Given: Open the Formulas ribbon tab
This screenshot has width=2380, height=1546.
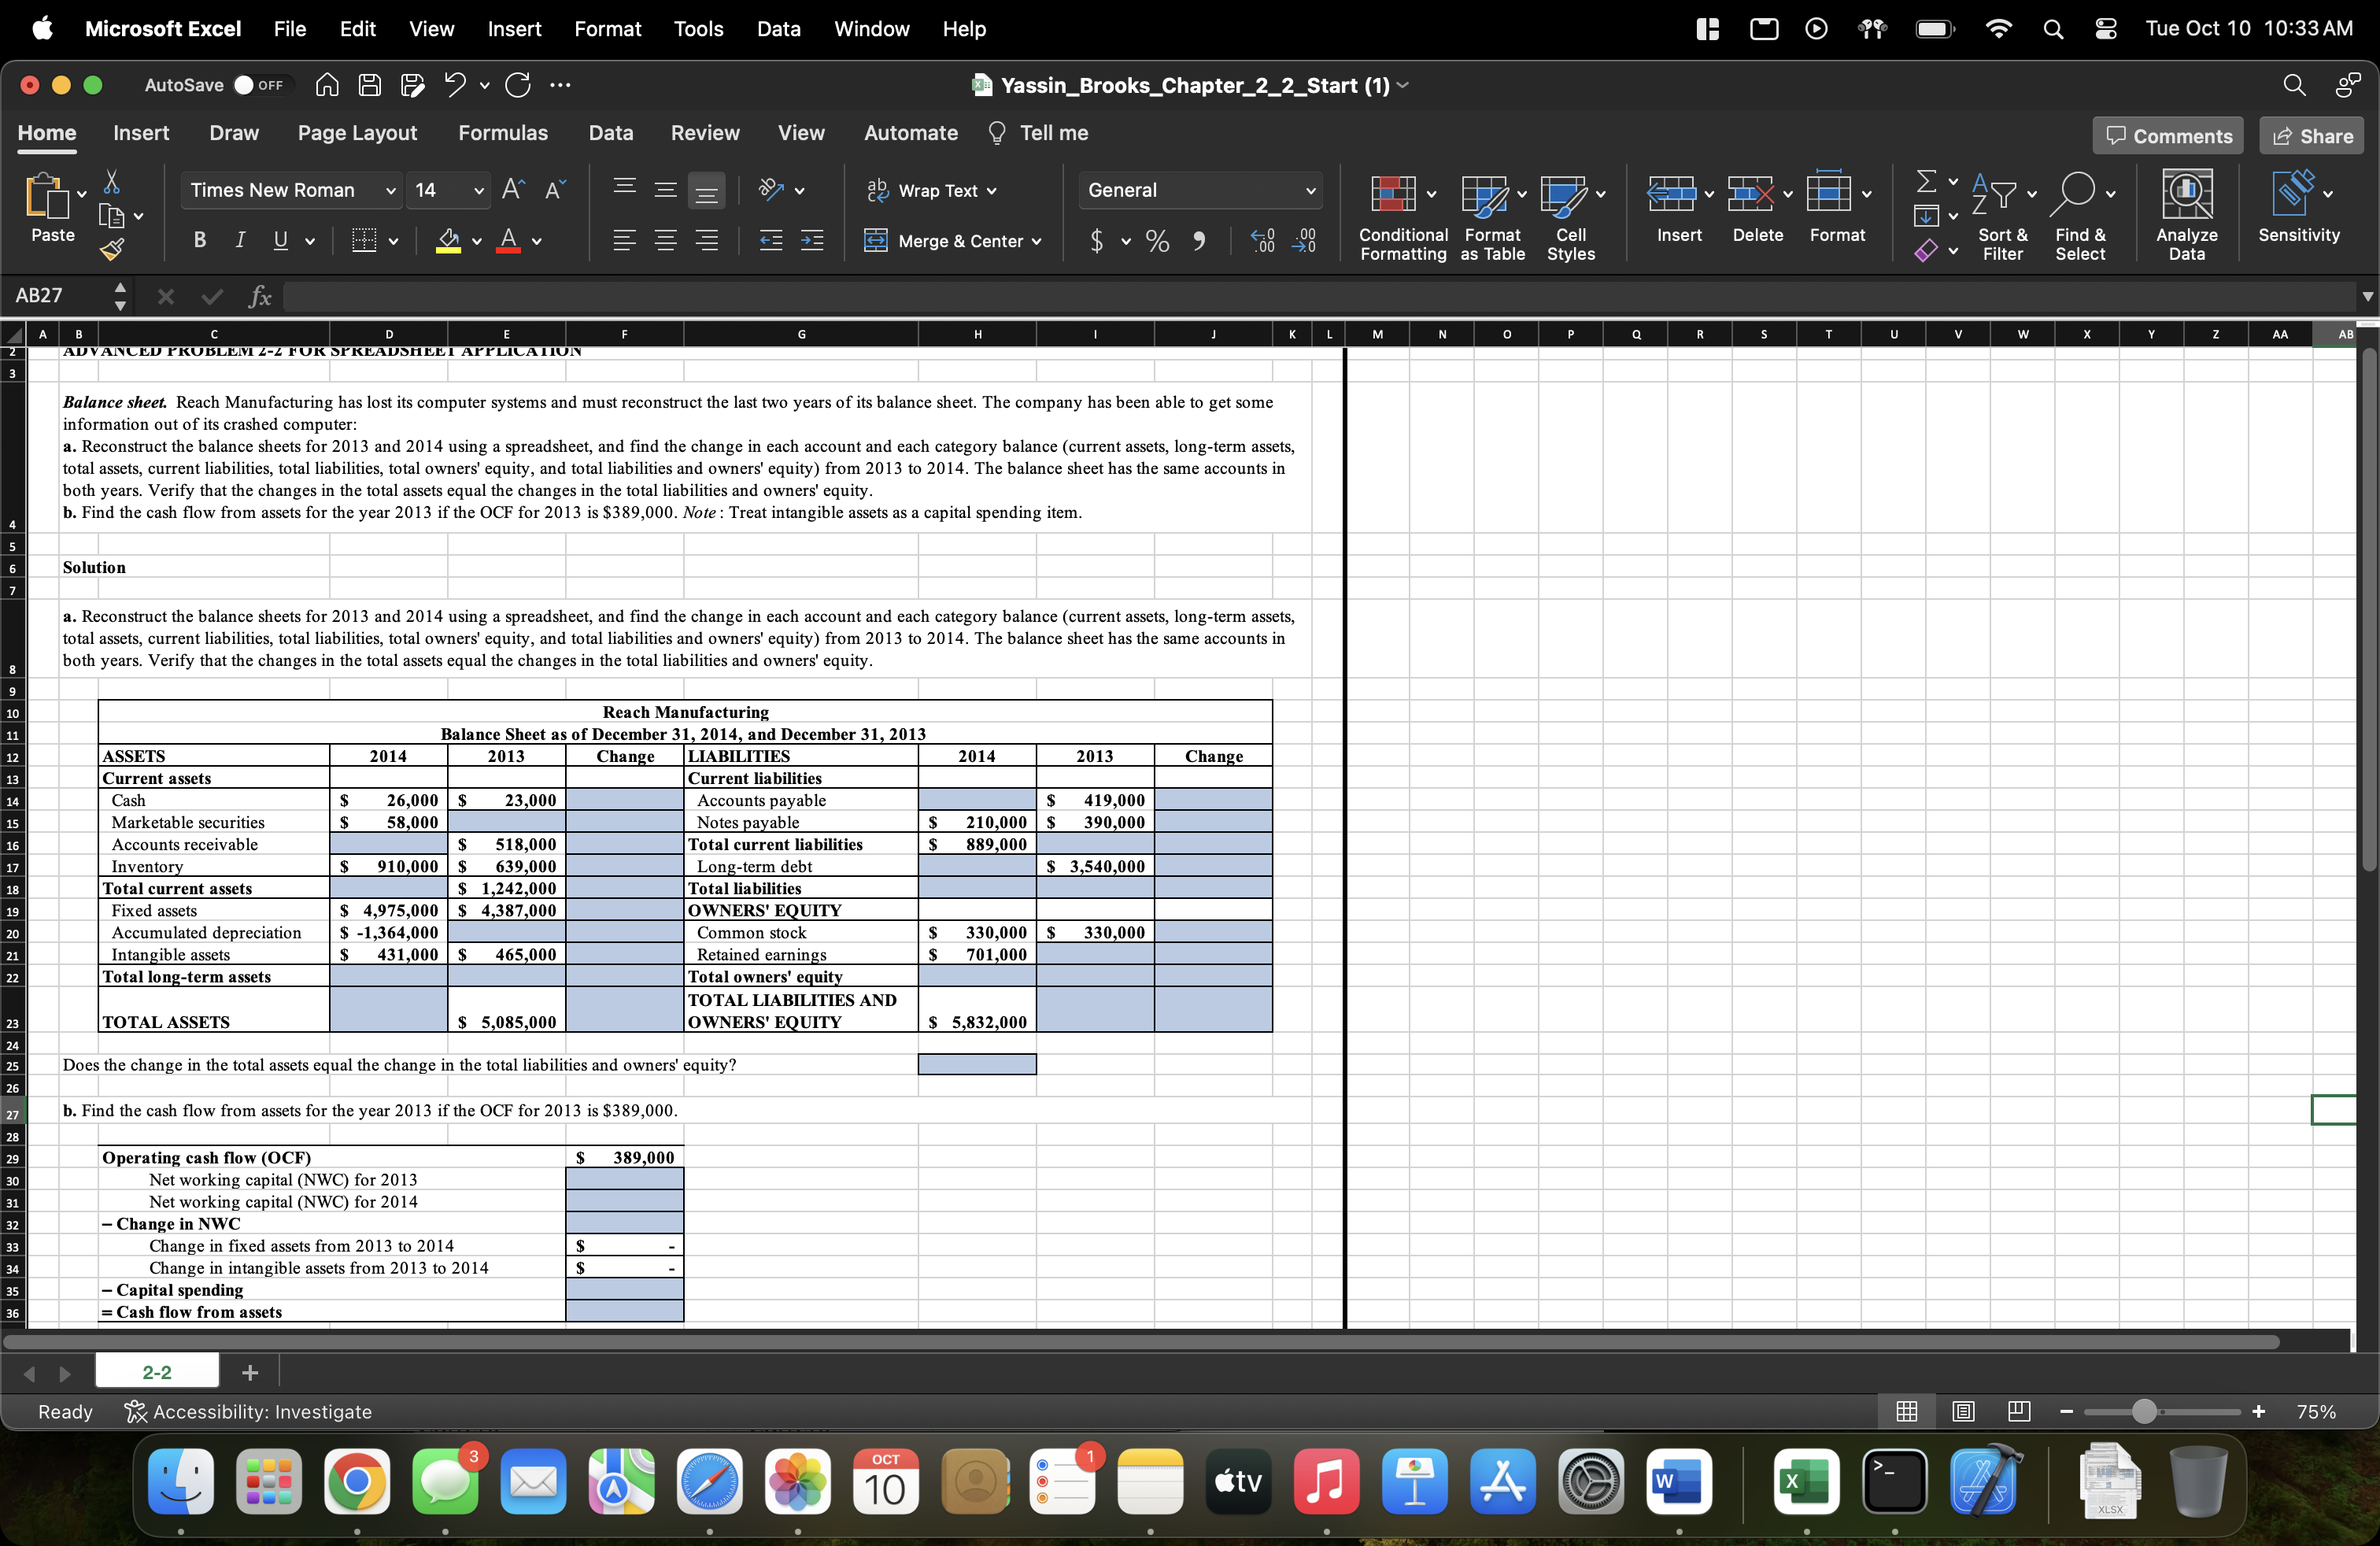Looking at the screenshot, I should click(x=502, y=133).
